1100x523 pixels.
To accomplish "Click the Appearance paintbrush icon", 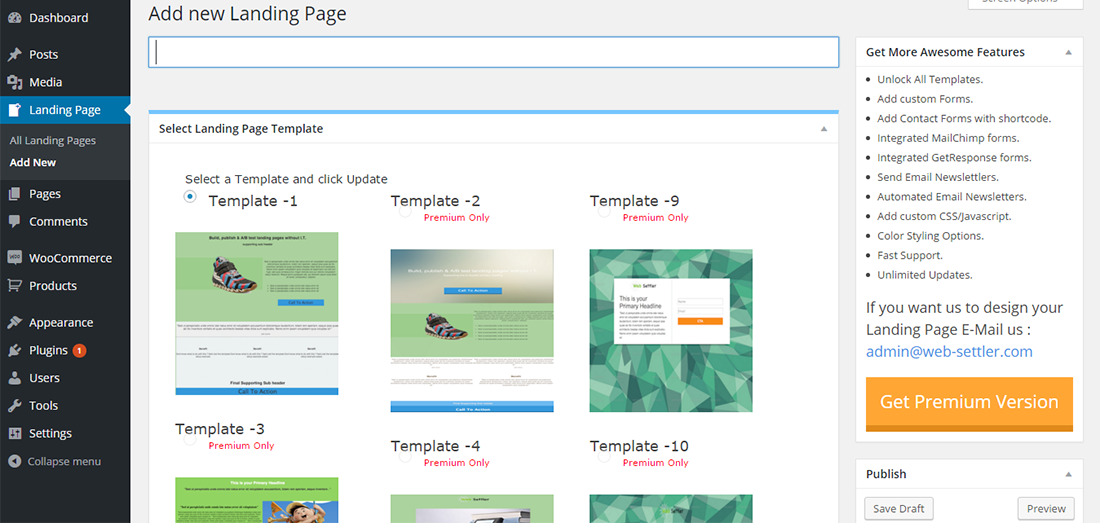I will pyautogui.click(x=14, y=322).
